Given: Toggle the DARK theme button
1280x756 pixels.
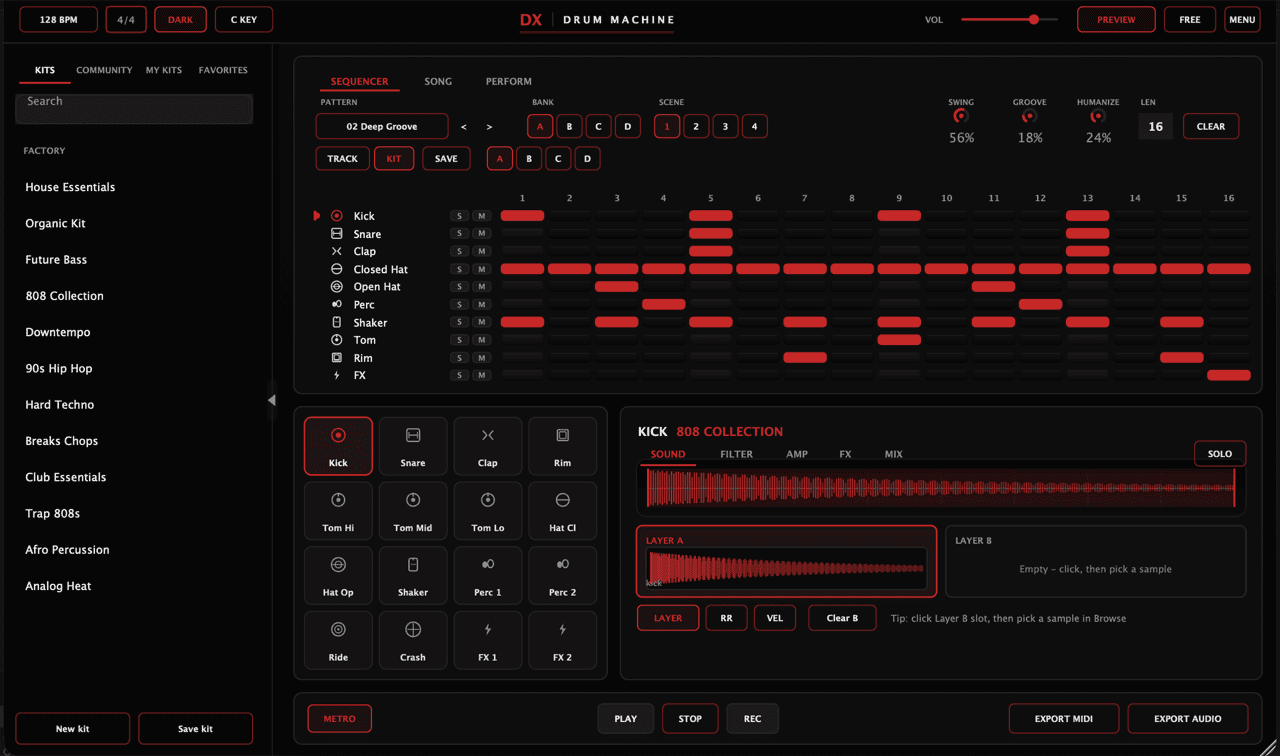Looking at the screenshot, I should pyautogui.click(x=180, y=19).
